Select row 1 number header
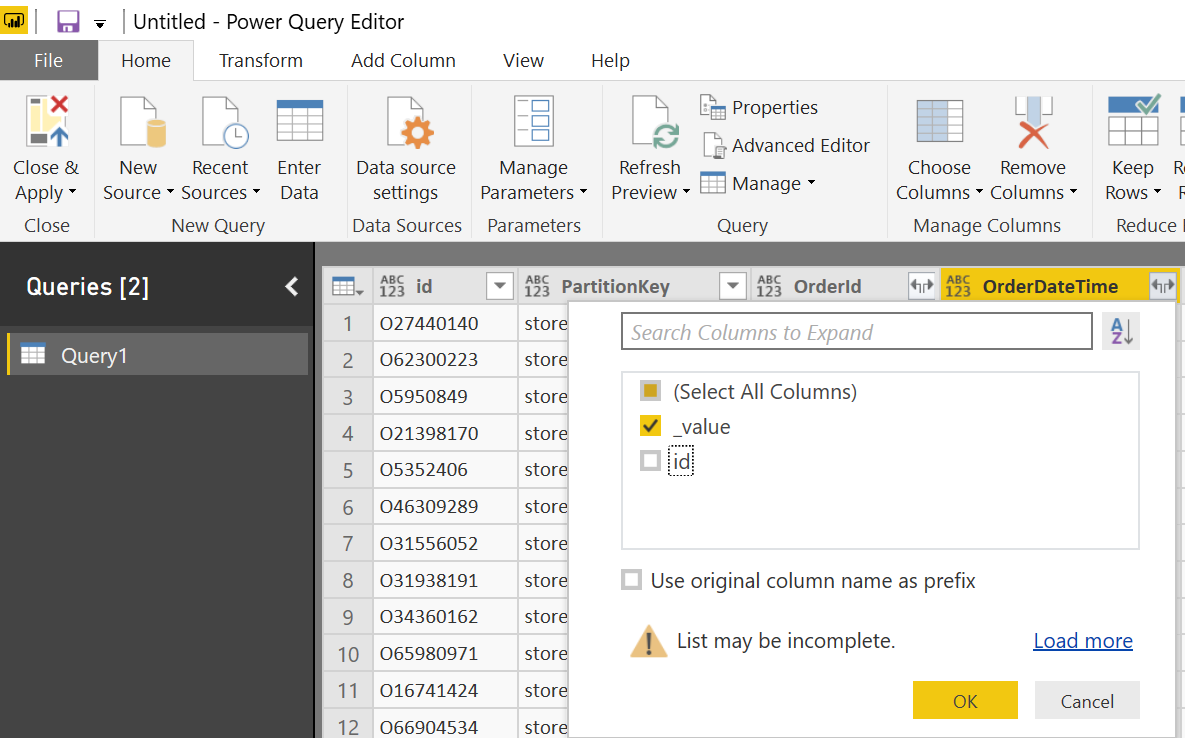This screenshot has height=738, width=1185. 348,323
